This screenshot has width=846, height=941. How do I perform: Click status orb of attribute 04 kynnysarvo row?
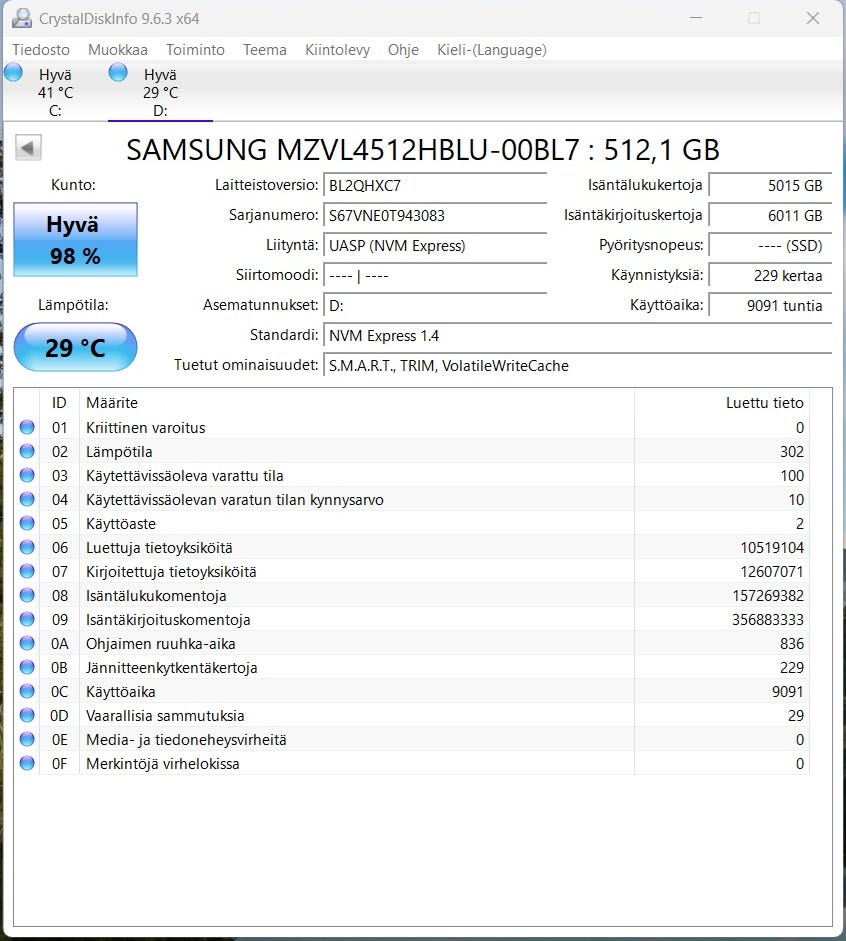click(27, 499)
